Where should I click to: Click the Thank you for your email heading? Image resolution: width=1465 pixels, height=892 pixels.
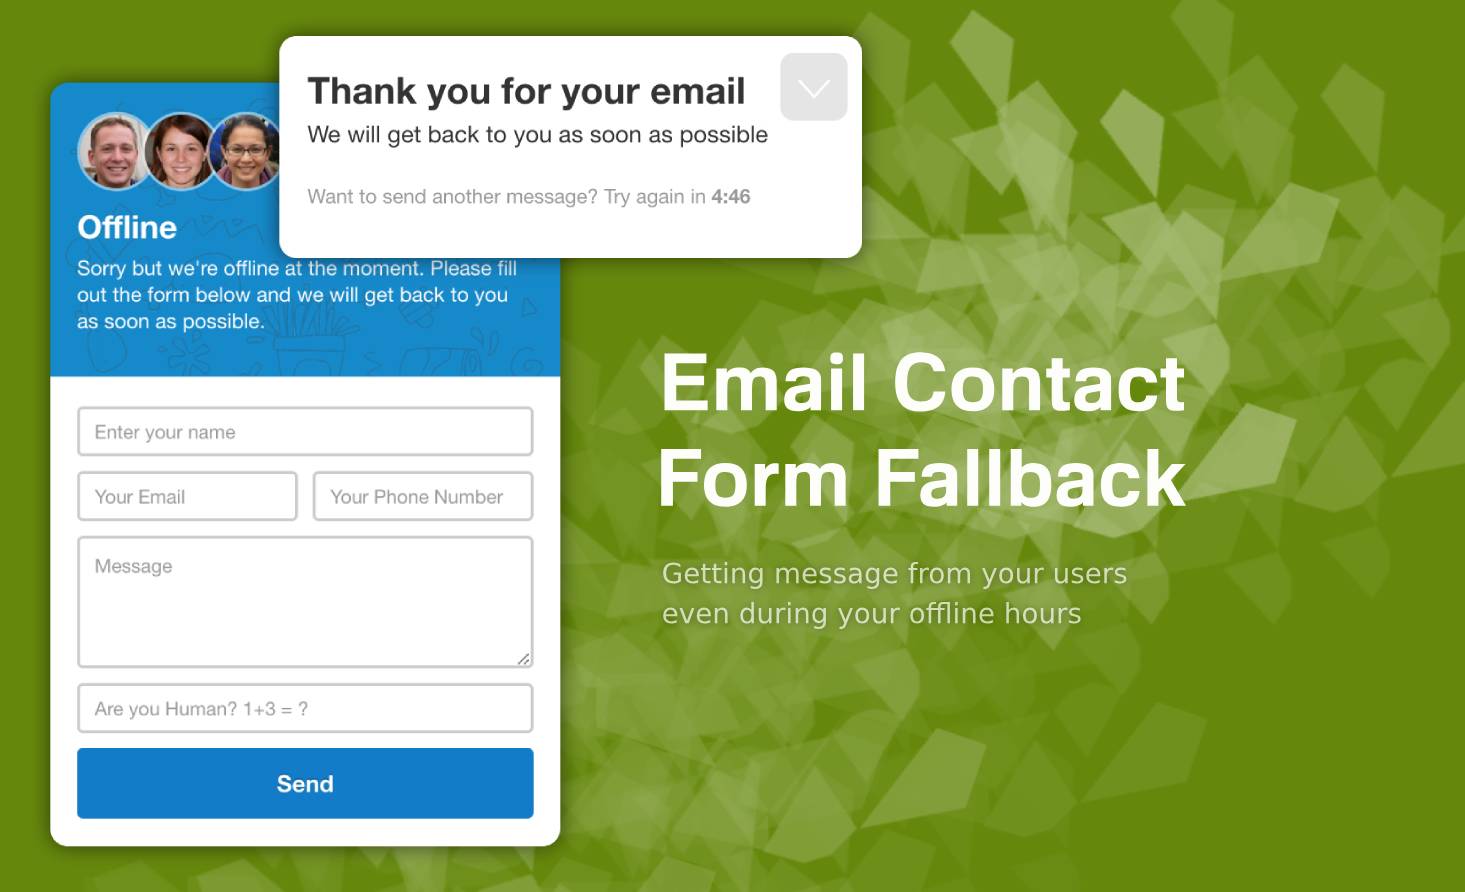526,91
